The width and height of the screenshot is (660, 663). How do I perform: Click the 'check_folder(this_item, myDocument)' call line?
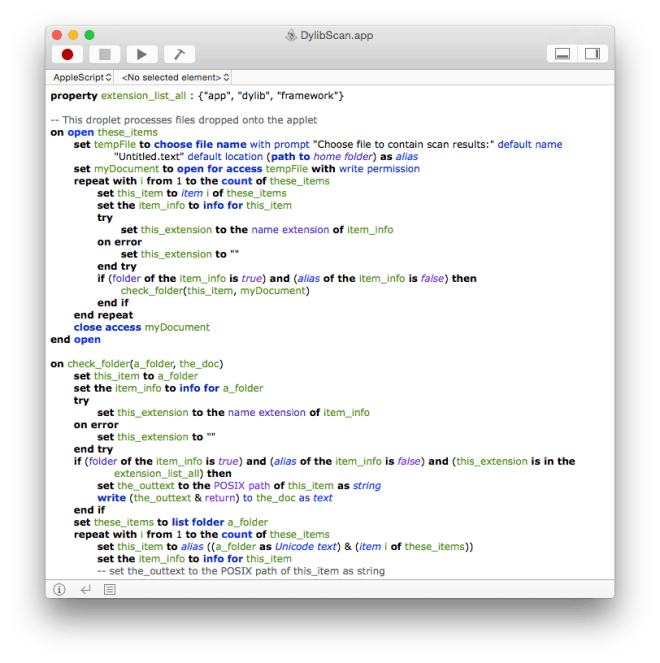(x=215, y=291)
